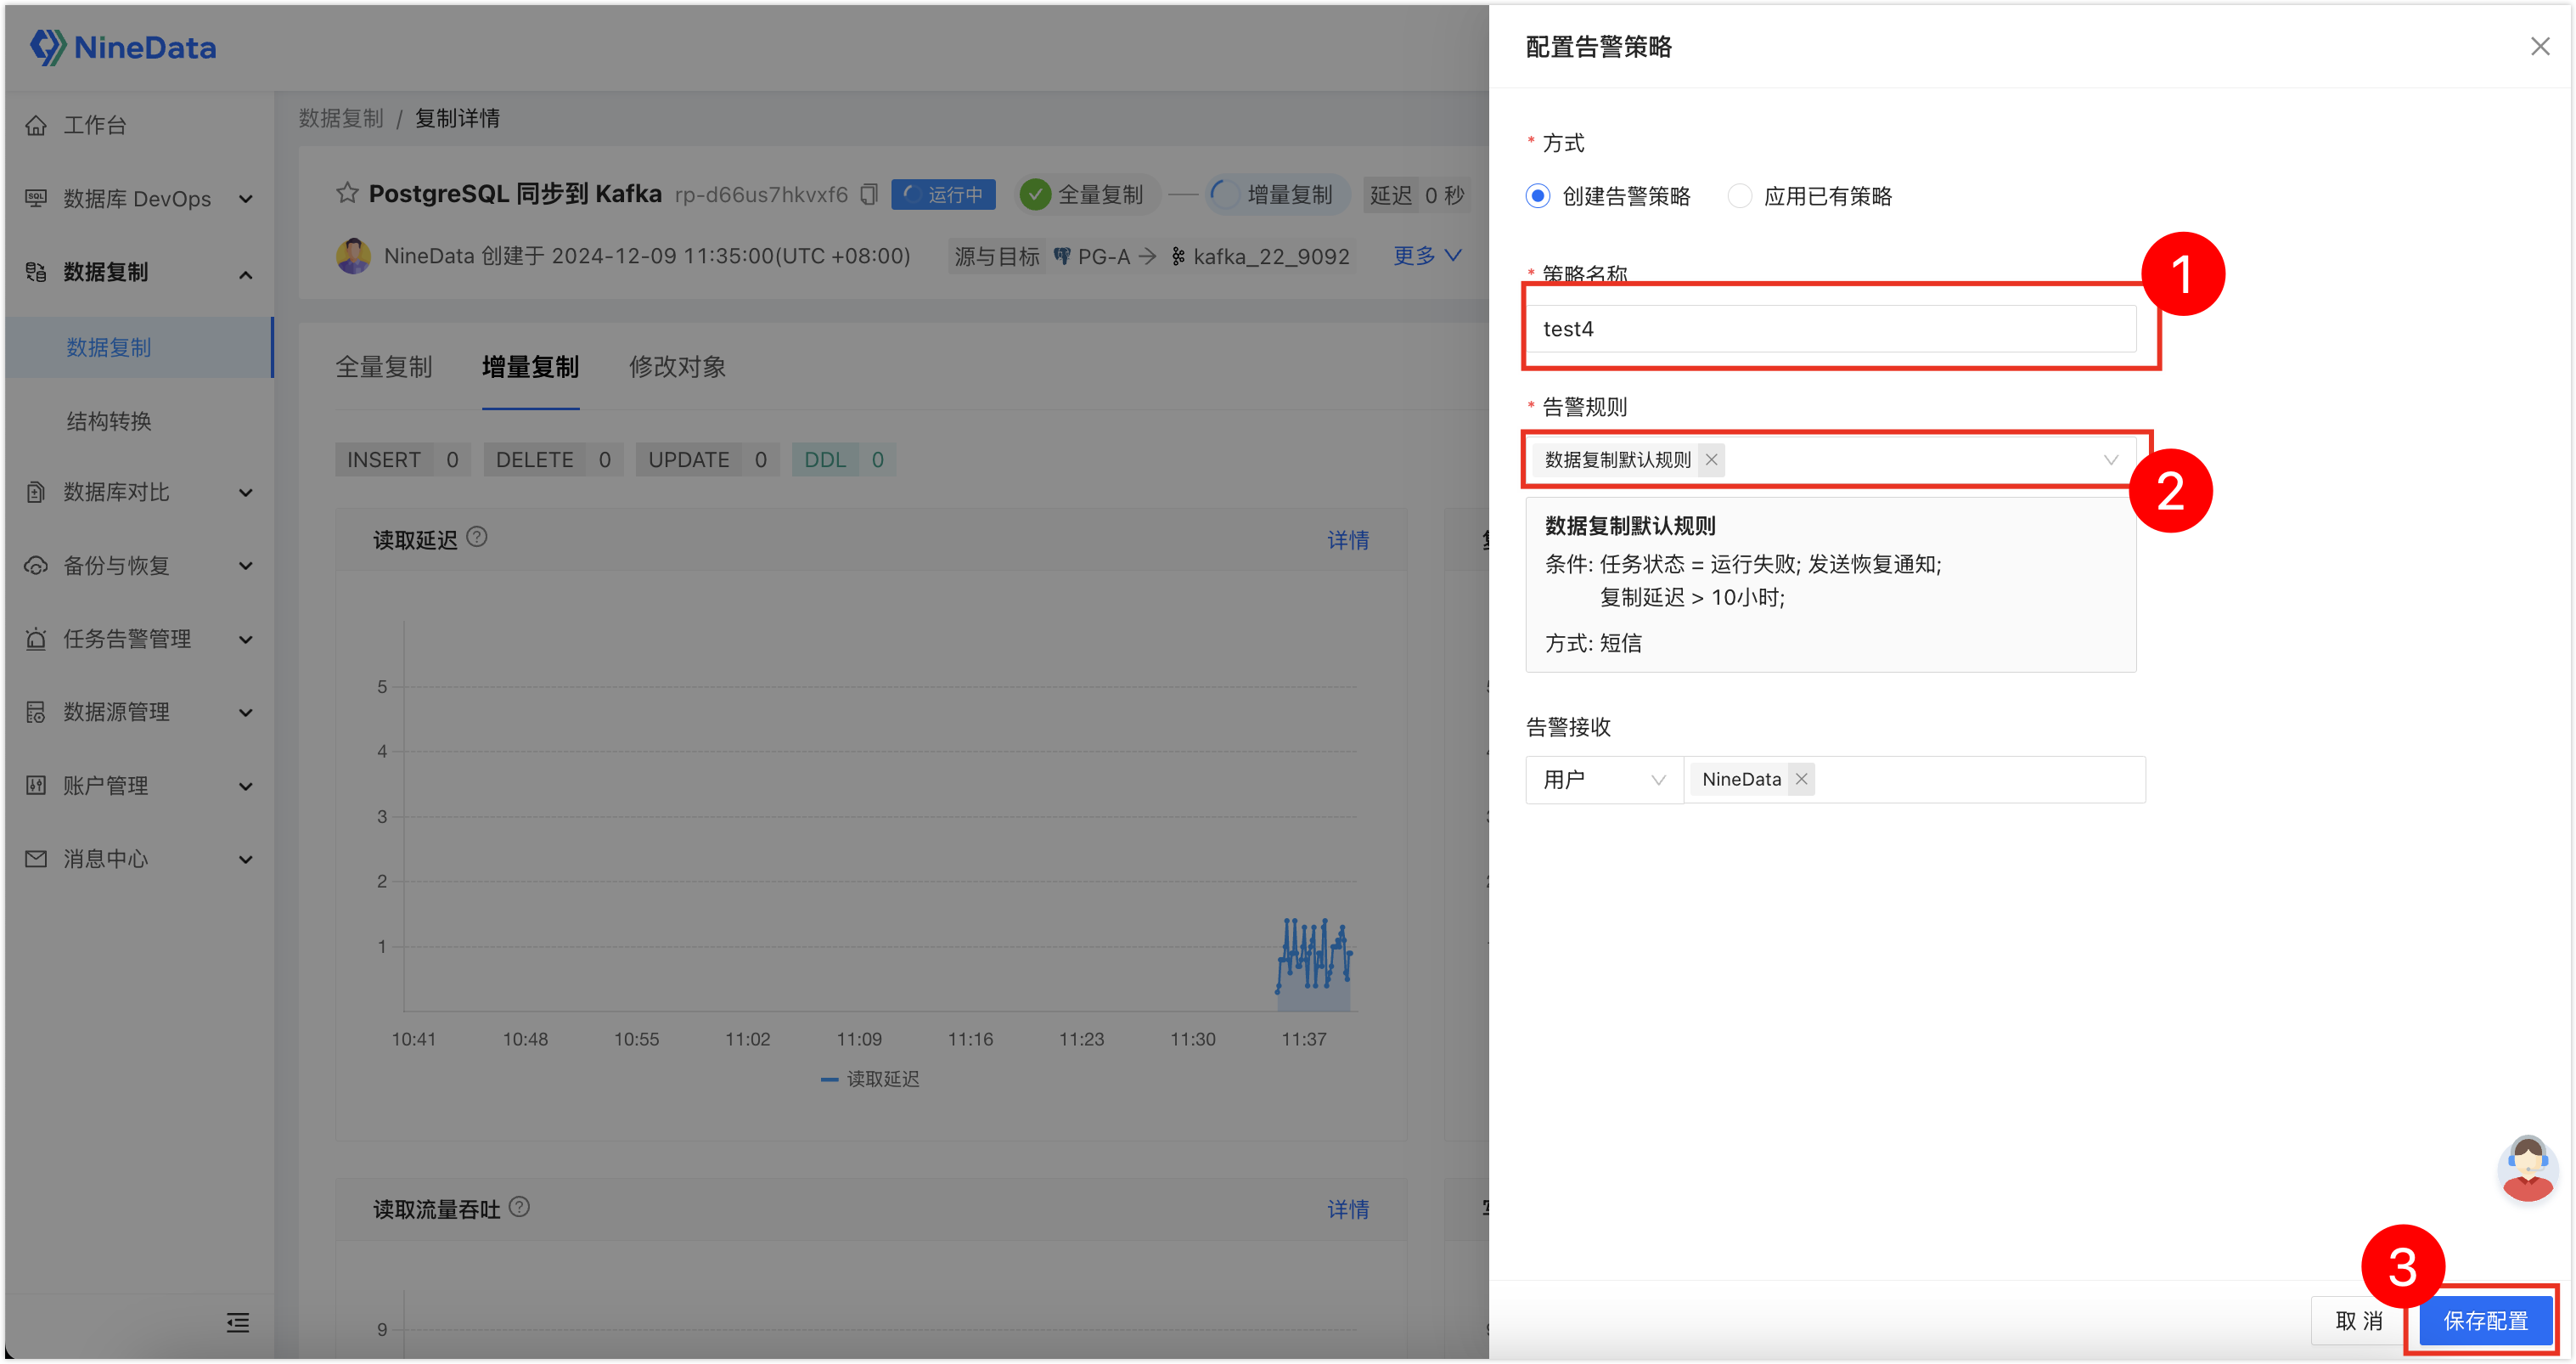
Task: Open the 告警规则 dropdown arrow
Action: [2110, 460]
